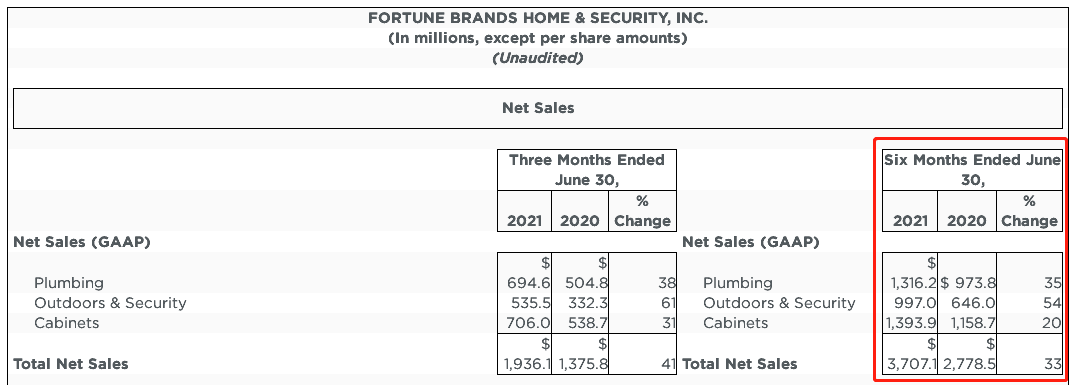Select the Six Months Ended June 30 header
Viewport: 1072px width, 385px height.
coord(973,170)
